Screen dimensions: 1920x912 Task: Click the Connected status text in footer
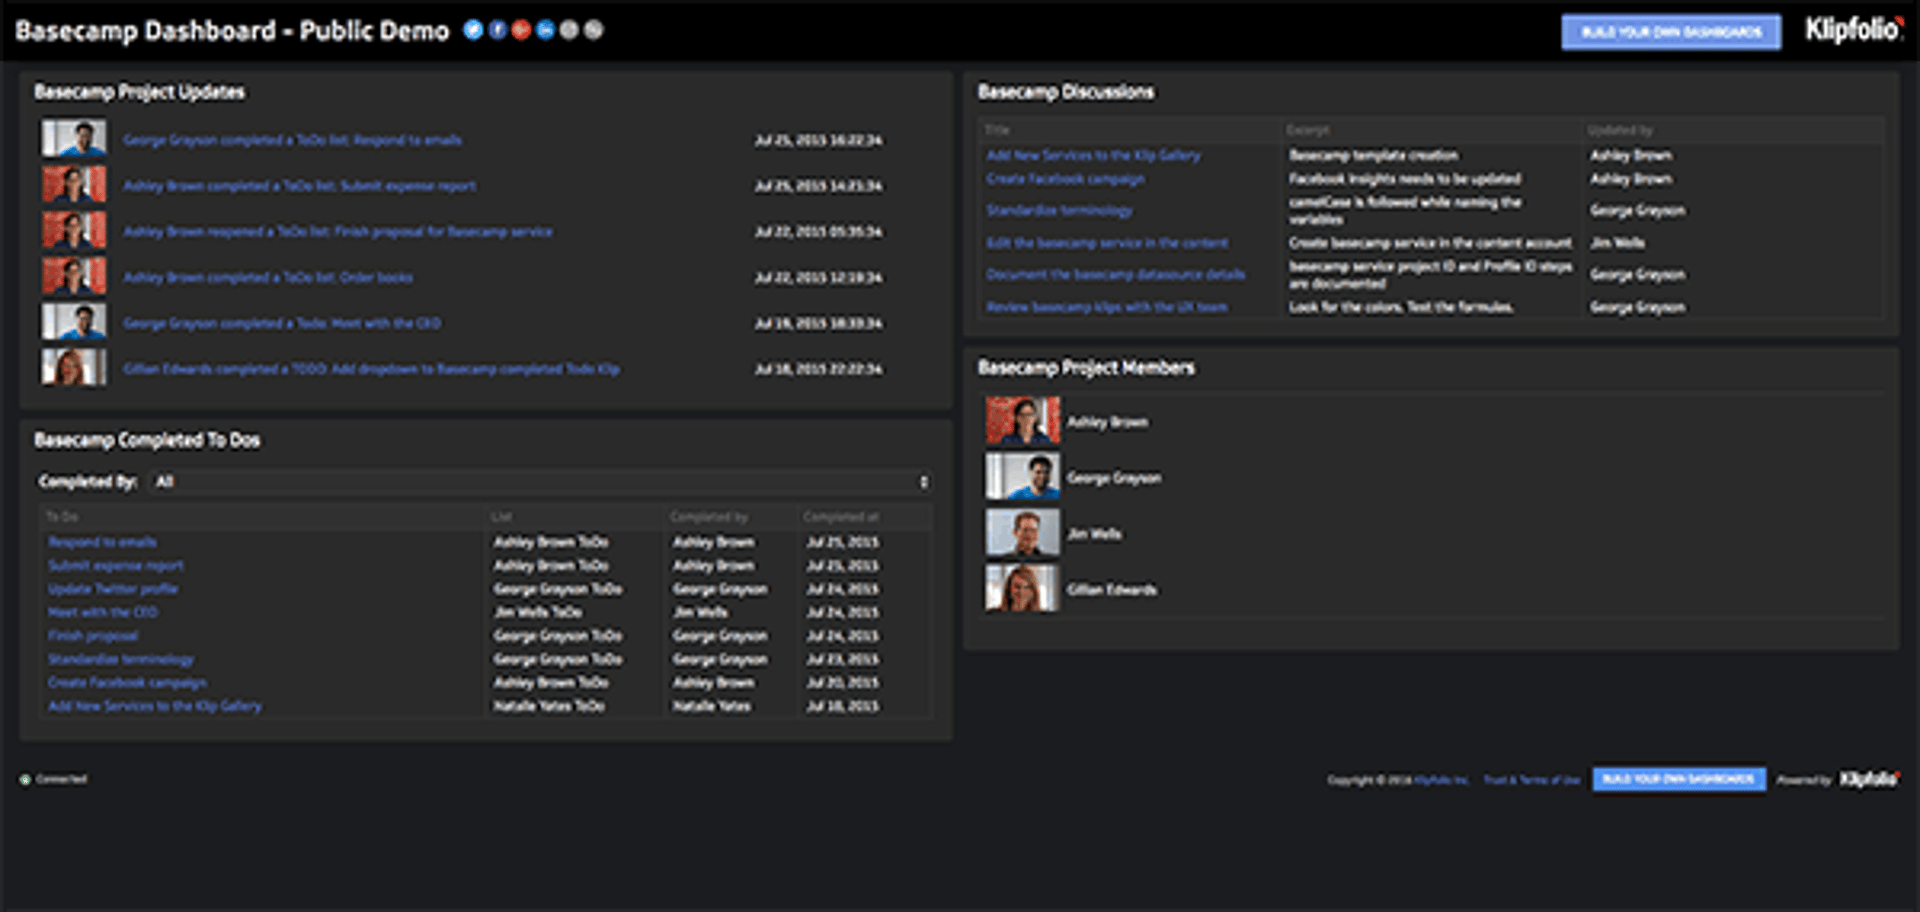tap(61, 779)
